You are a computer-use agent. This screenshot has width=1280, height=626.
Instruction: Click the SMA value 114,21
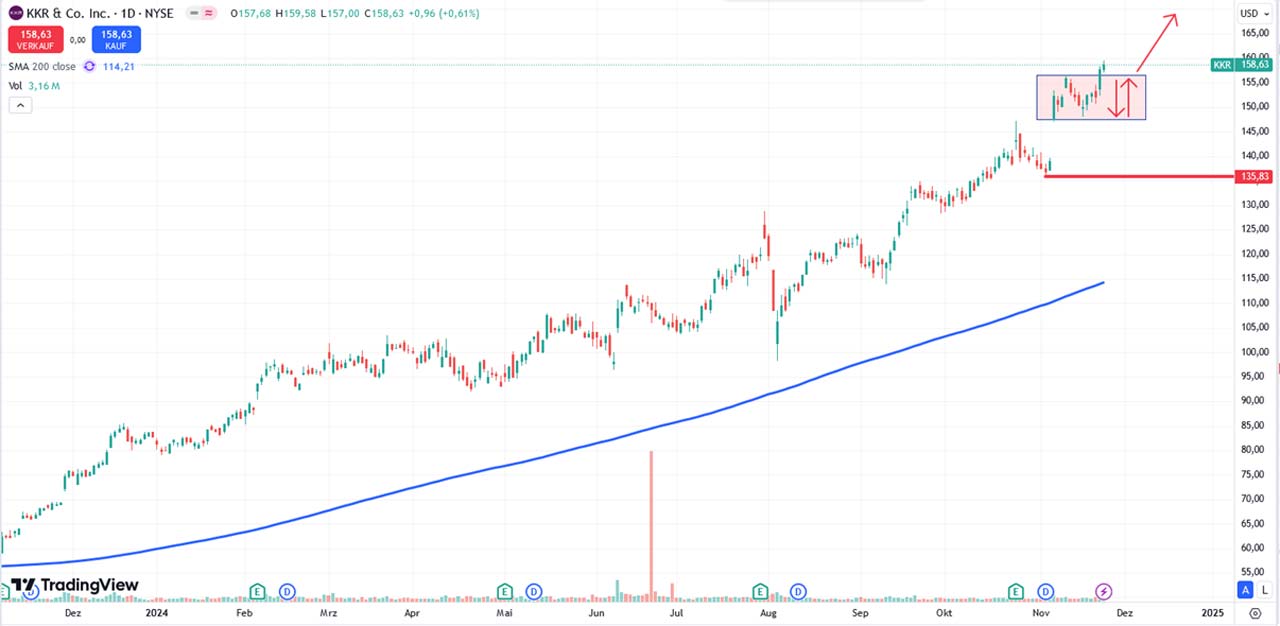[118, 66]
